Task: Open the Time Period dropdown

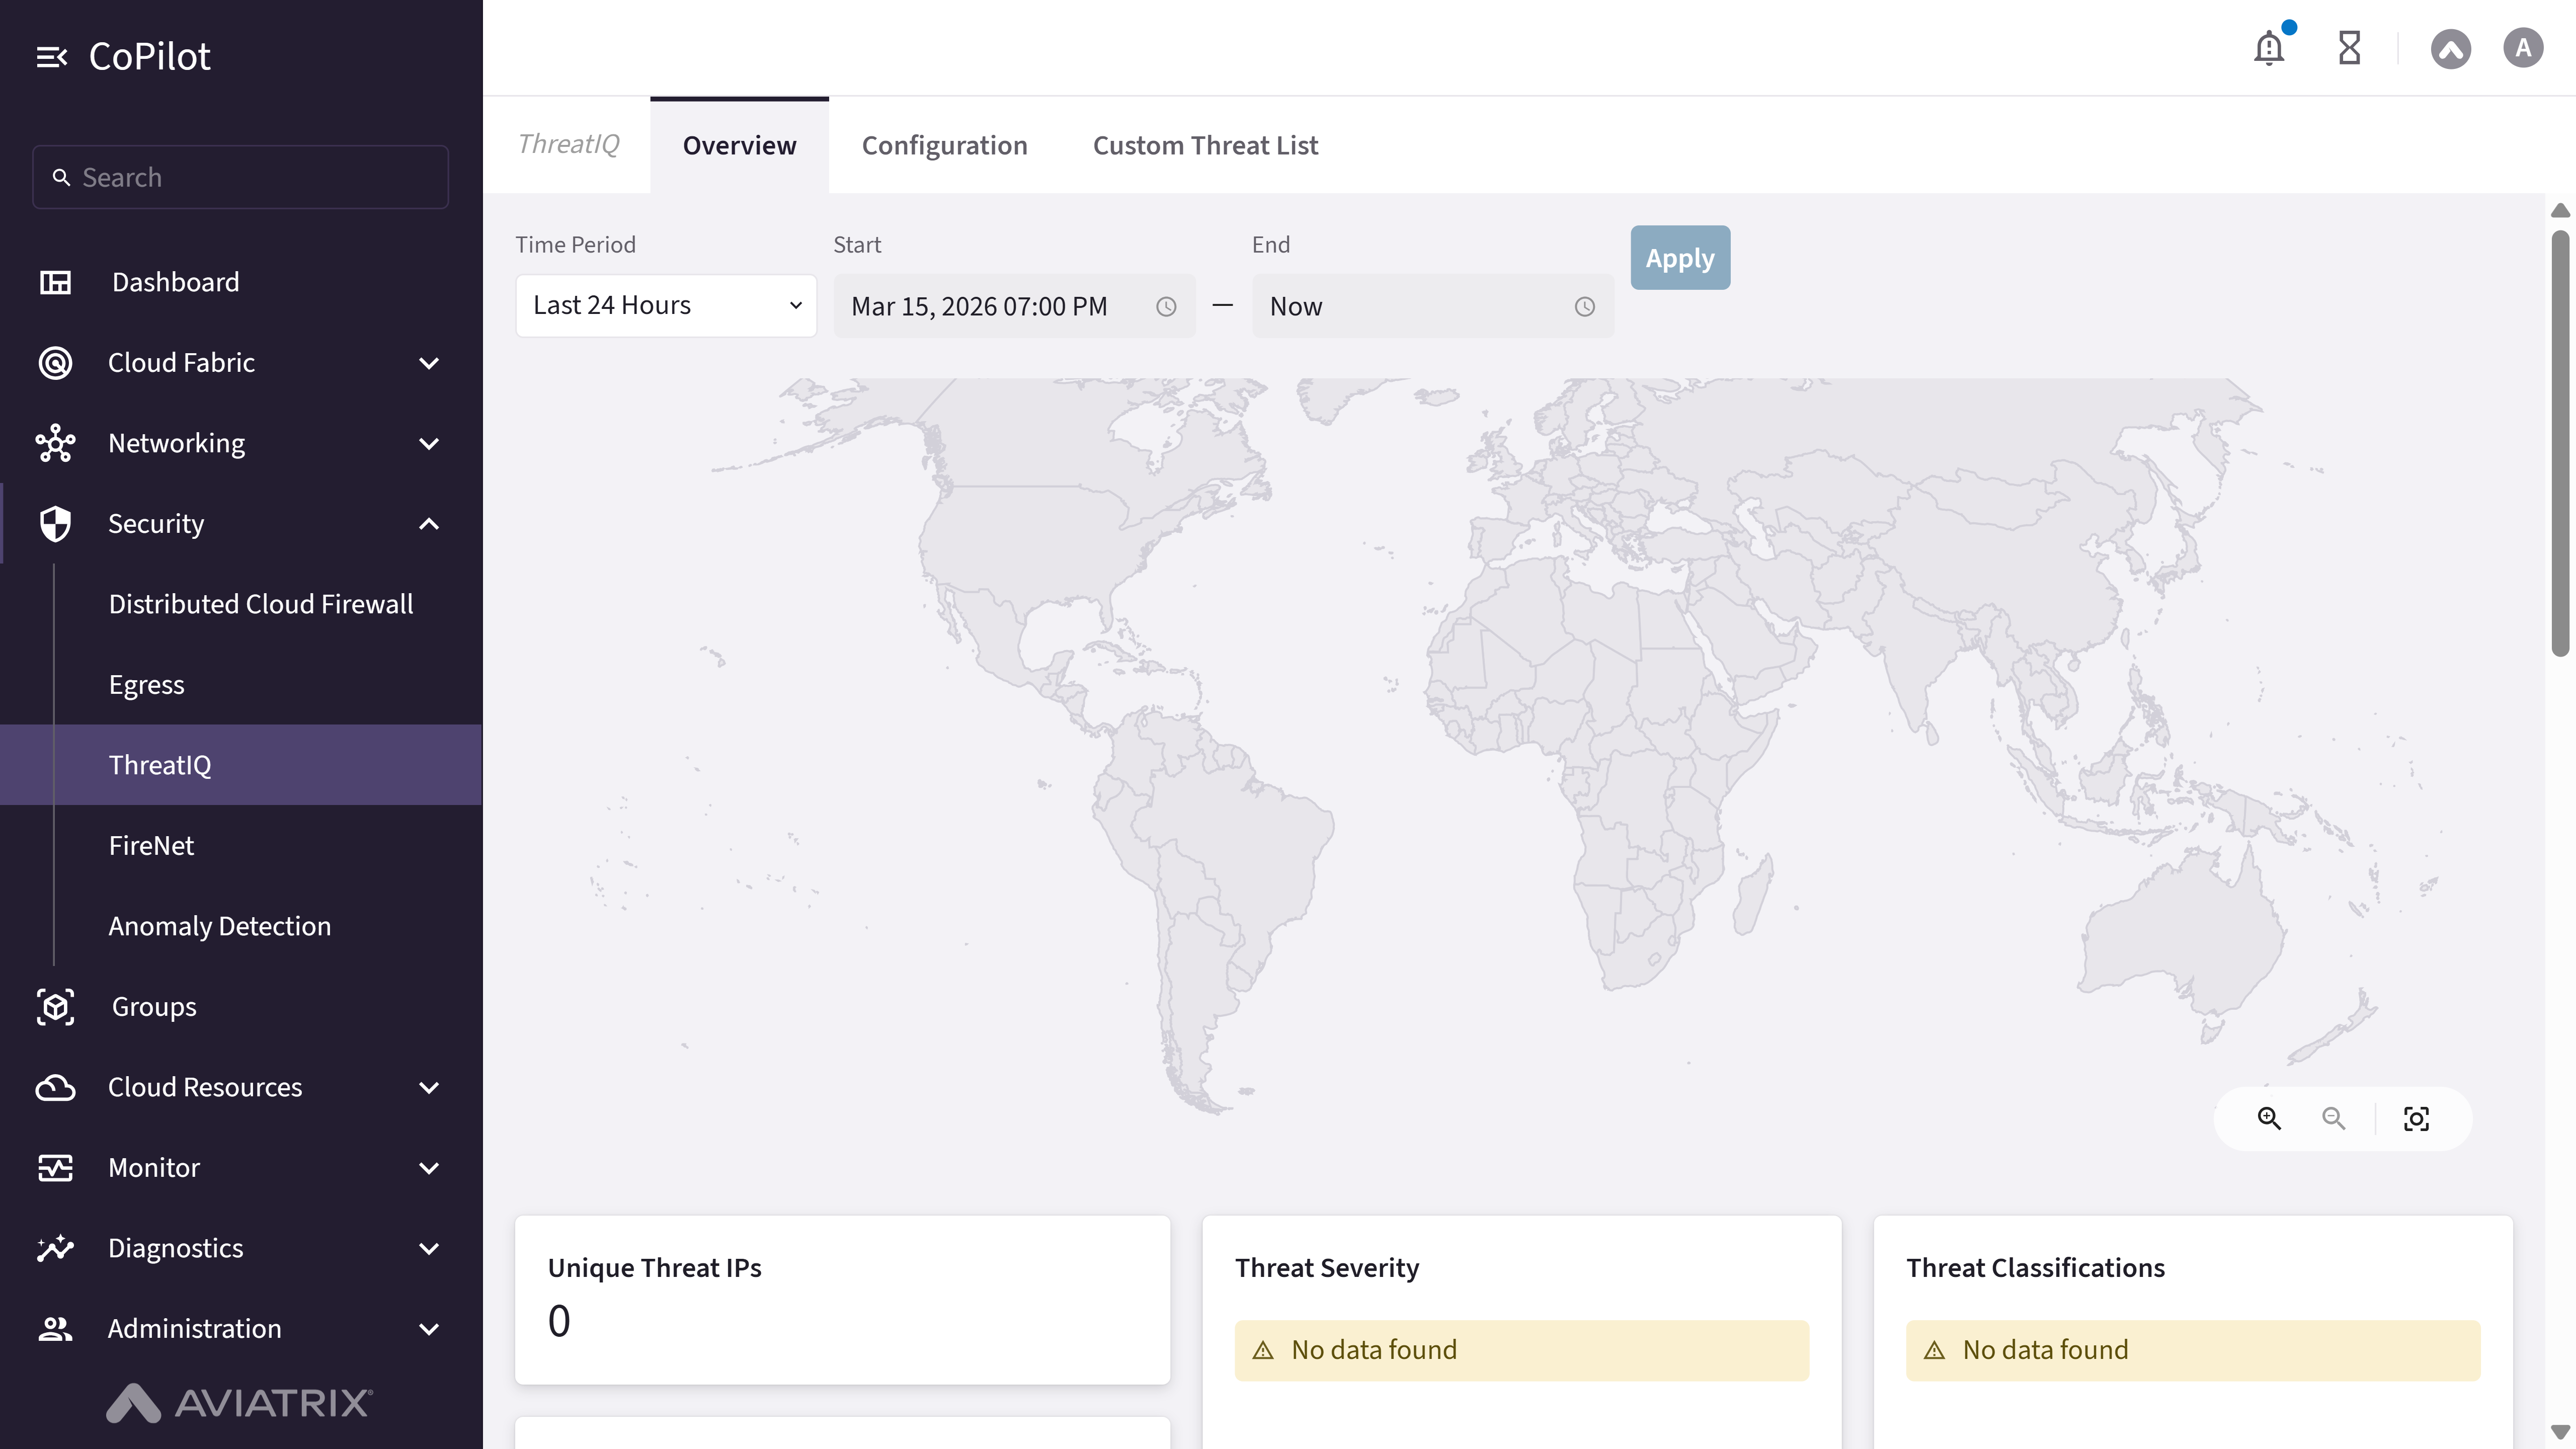Action: 666,306
